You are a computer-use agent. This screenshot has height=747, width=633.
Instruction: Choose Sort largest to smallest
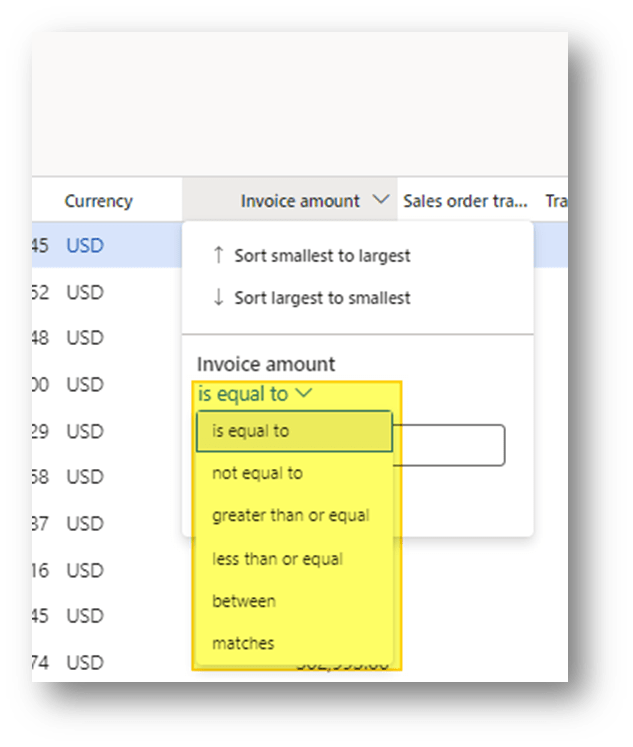pyautogui.click(x=322, y=298)
